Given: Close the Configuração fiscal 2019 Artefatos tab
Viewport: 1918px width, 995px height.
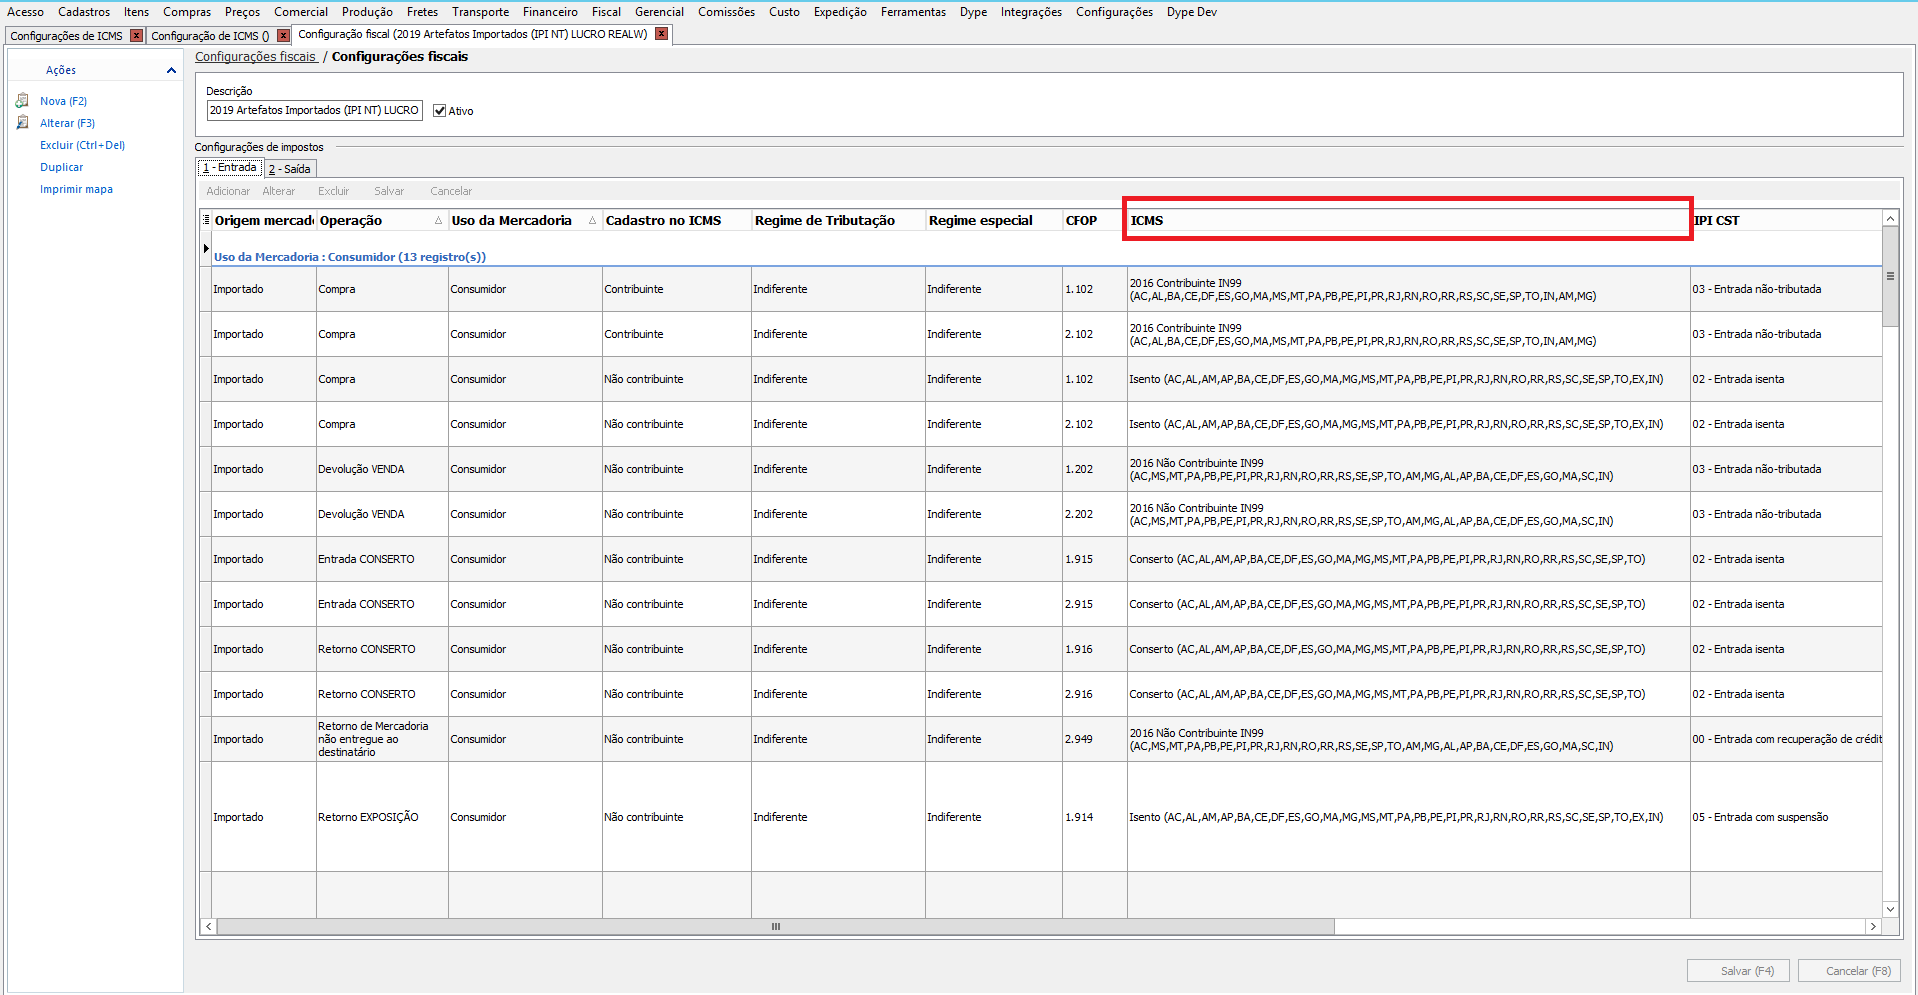Looking at the screenshot, I should click(x=661, y=34).
